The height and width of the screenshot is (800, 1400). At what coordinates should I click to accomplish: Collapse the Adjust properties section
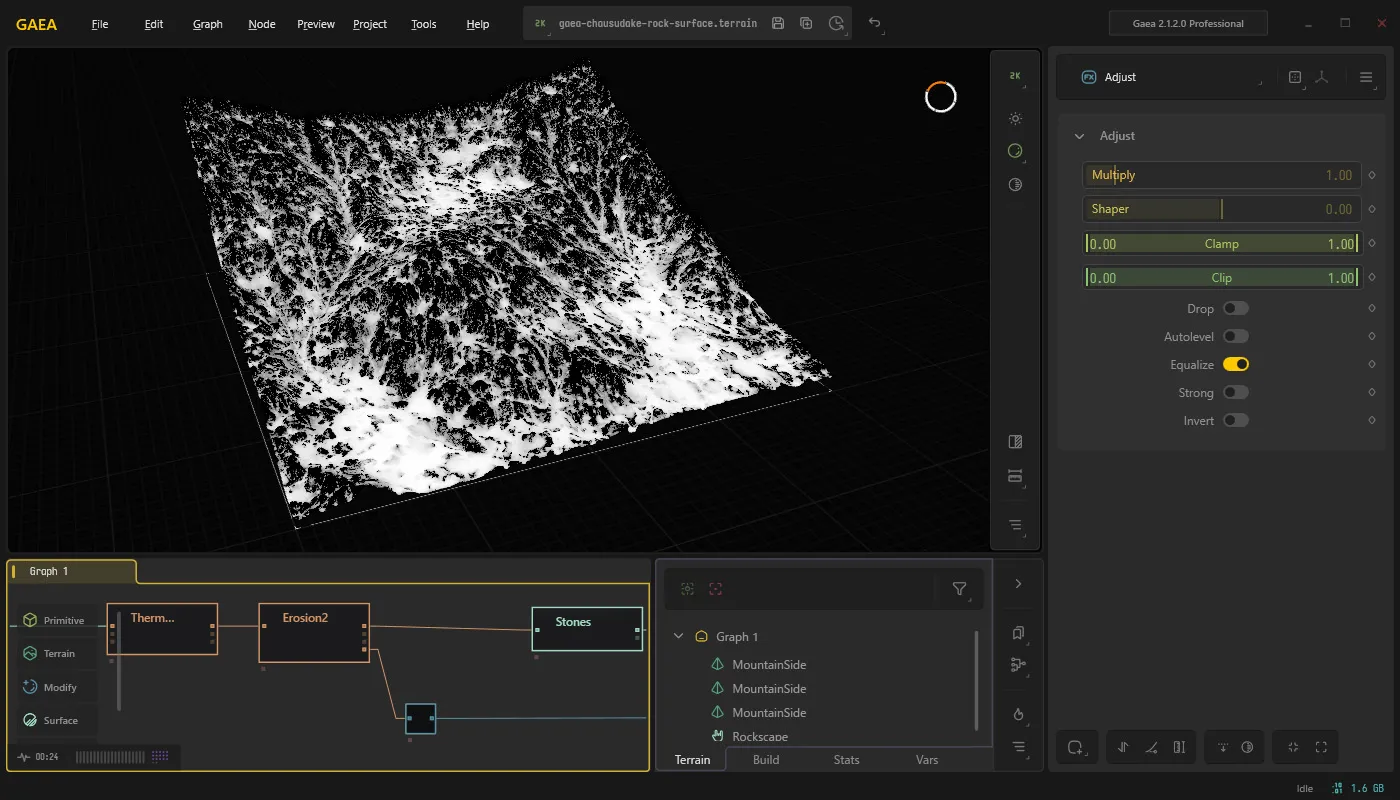[1079, 136]
